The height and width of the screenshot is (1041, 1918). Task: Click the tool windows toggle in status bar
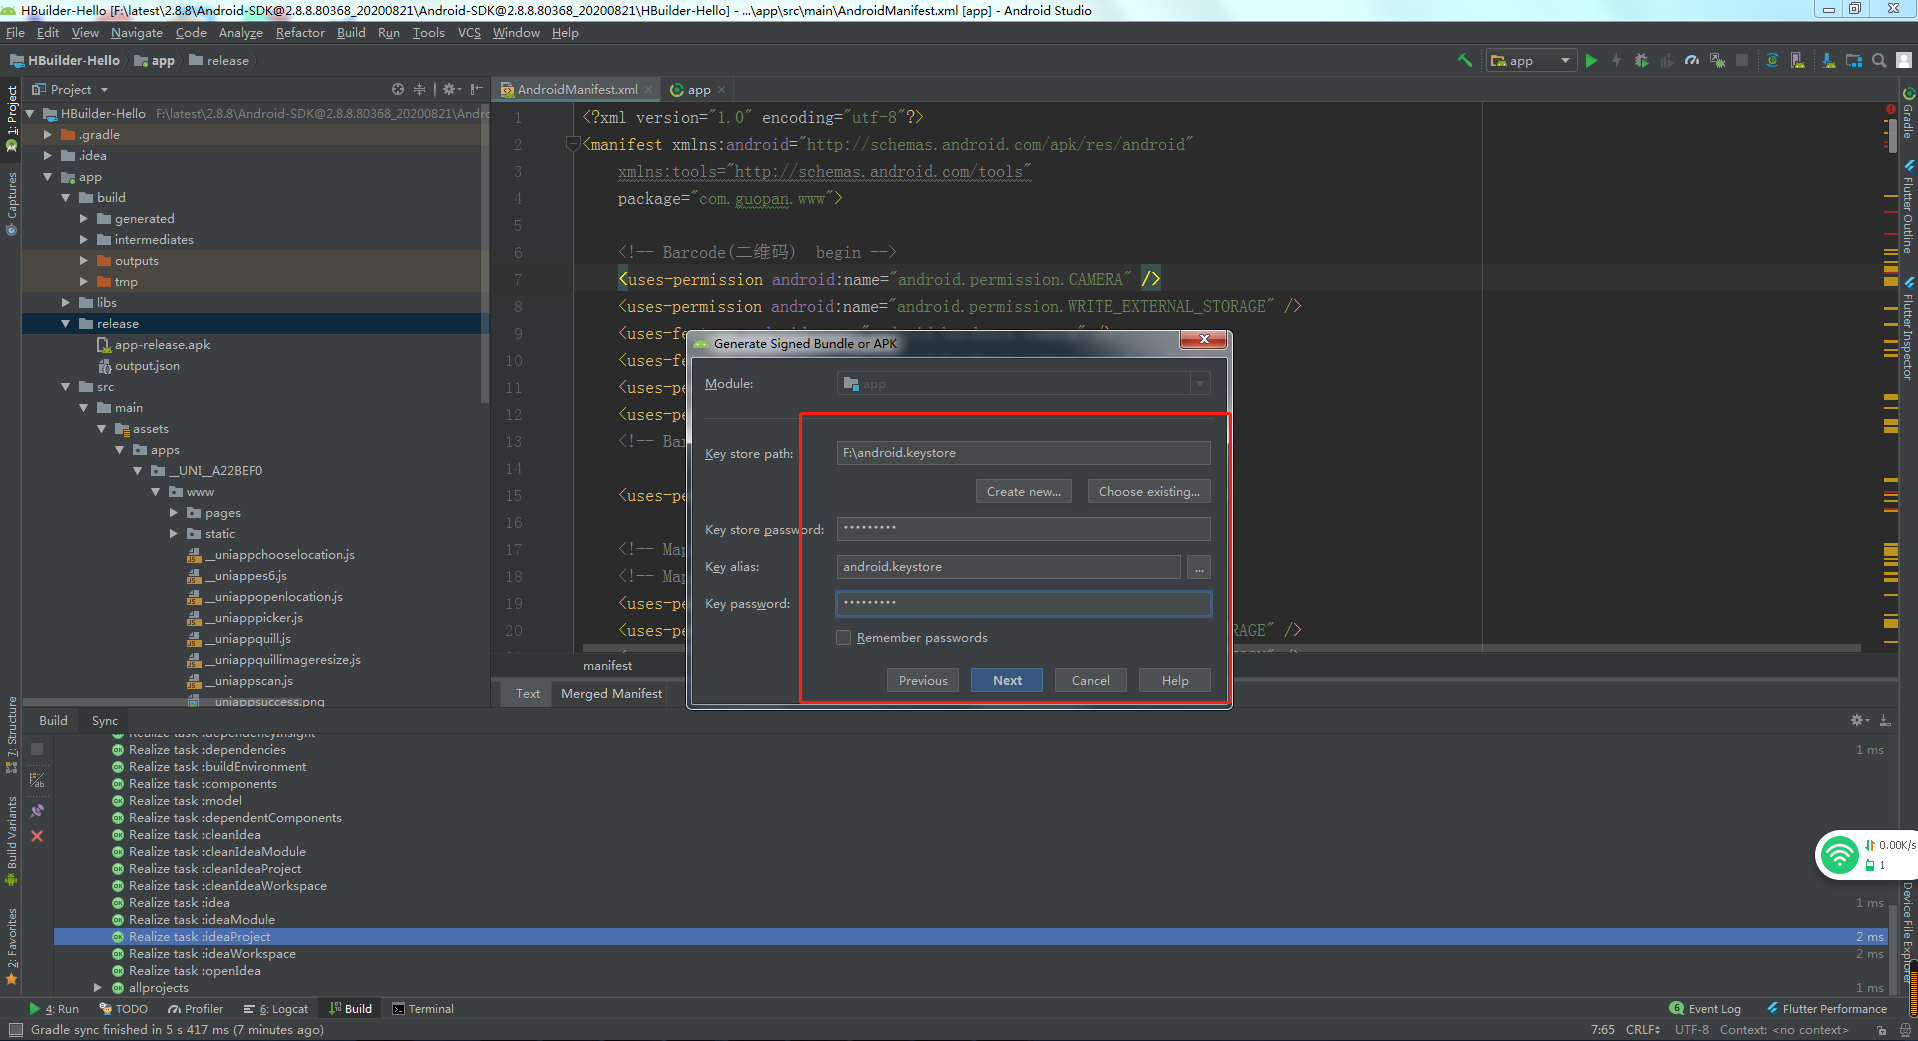point(15,1030)
